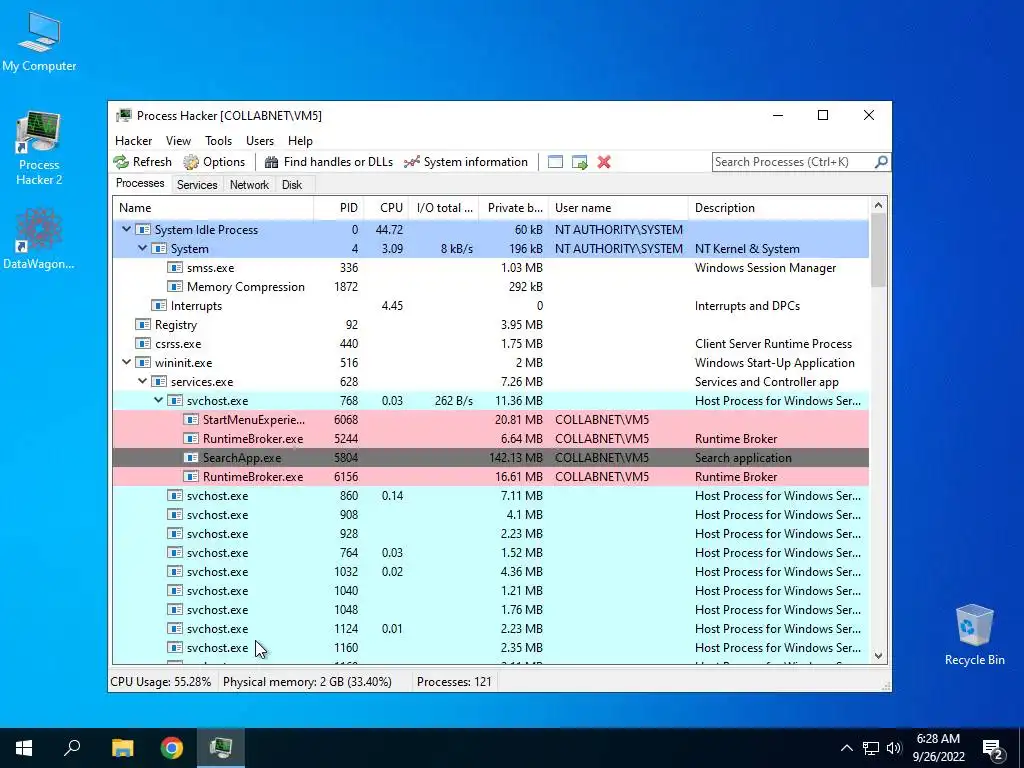Click the CPU Usage status bar entry
The width and height of the screenshot is (1024, 768).
tap(161, 682)
